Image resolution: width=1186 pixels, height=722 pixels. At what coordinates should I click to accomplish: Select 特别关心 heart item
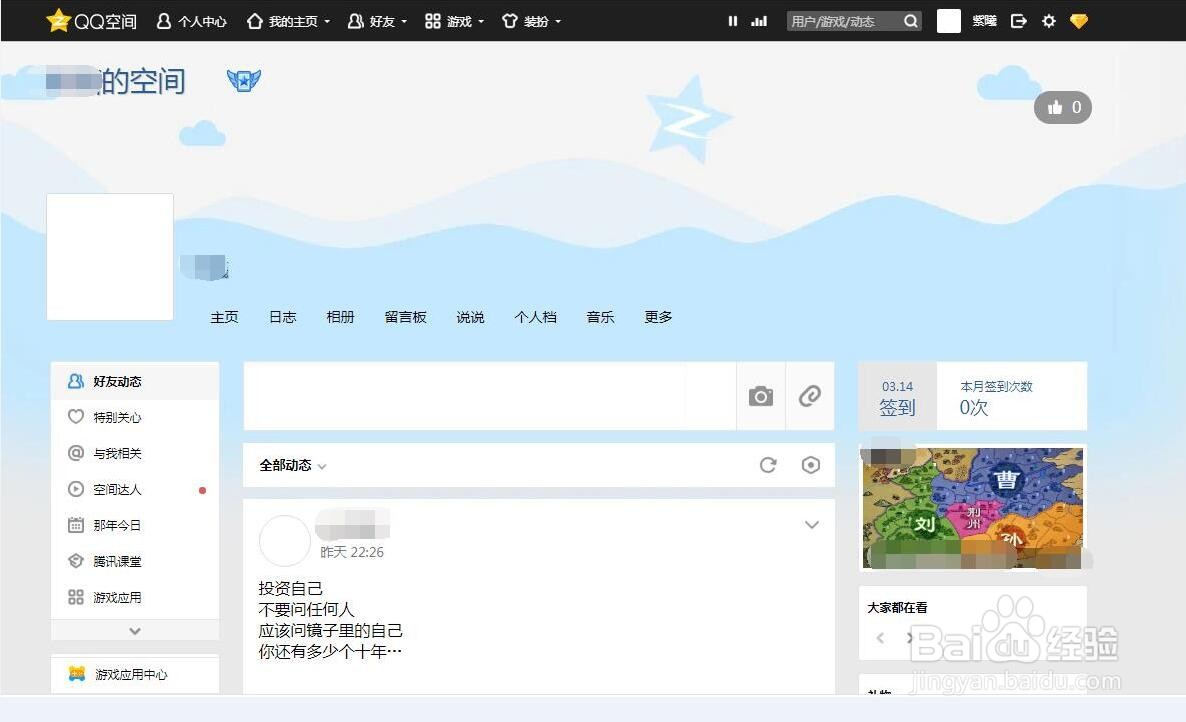135,417
